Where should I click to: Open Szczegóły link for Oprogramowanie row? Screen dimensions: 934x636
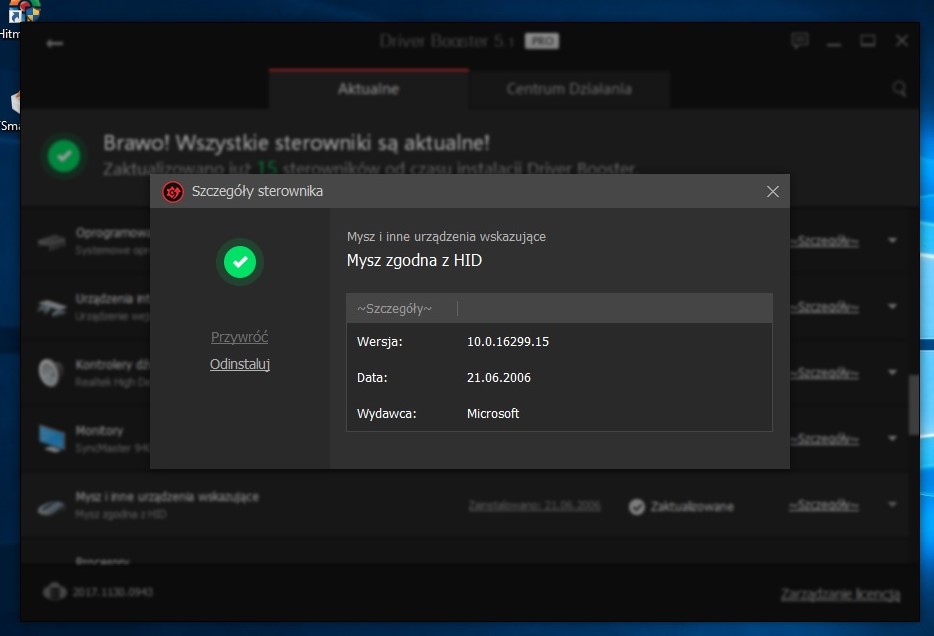tap(824, 241)
